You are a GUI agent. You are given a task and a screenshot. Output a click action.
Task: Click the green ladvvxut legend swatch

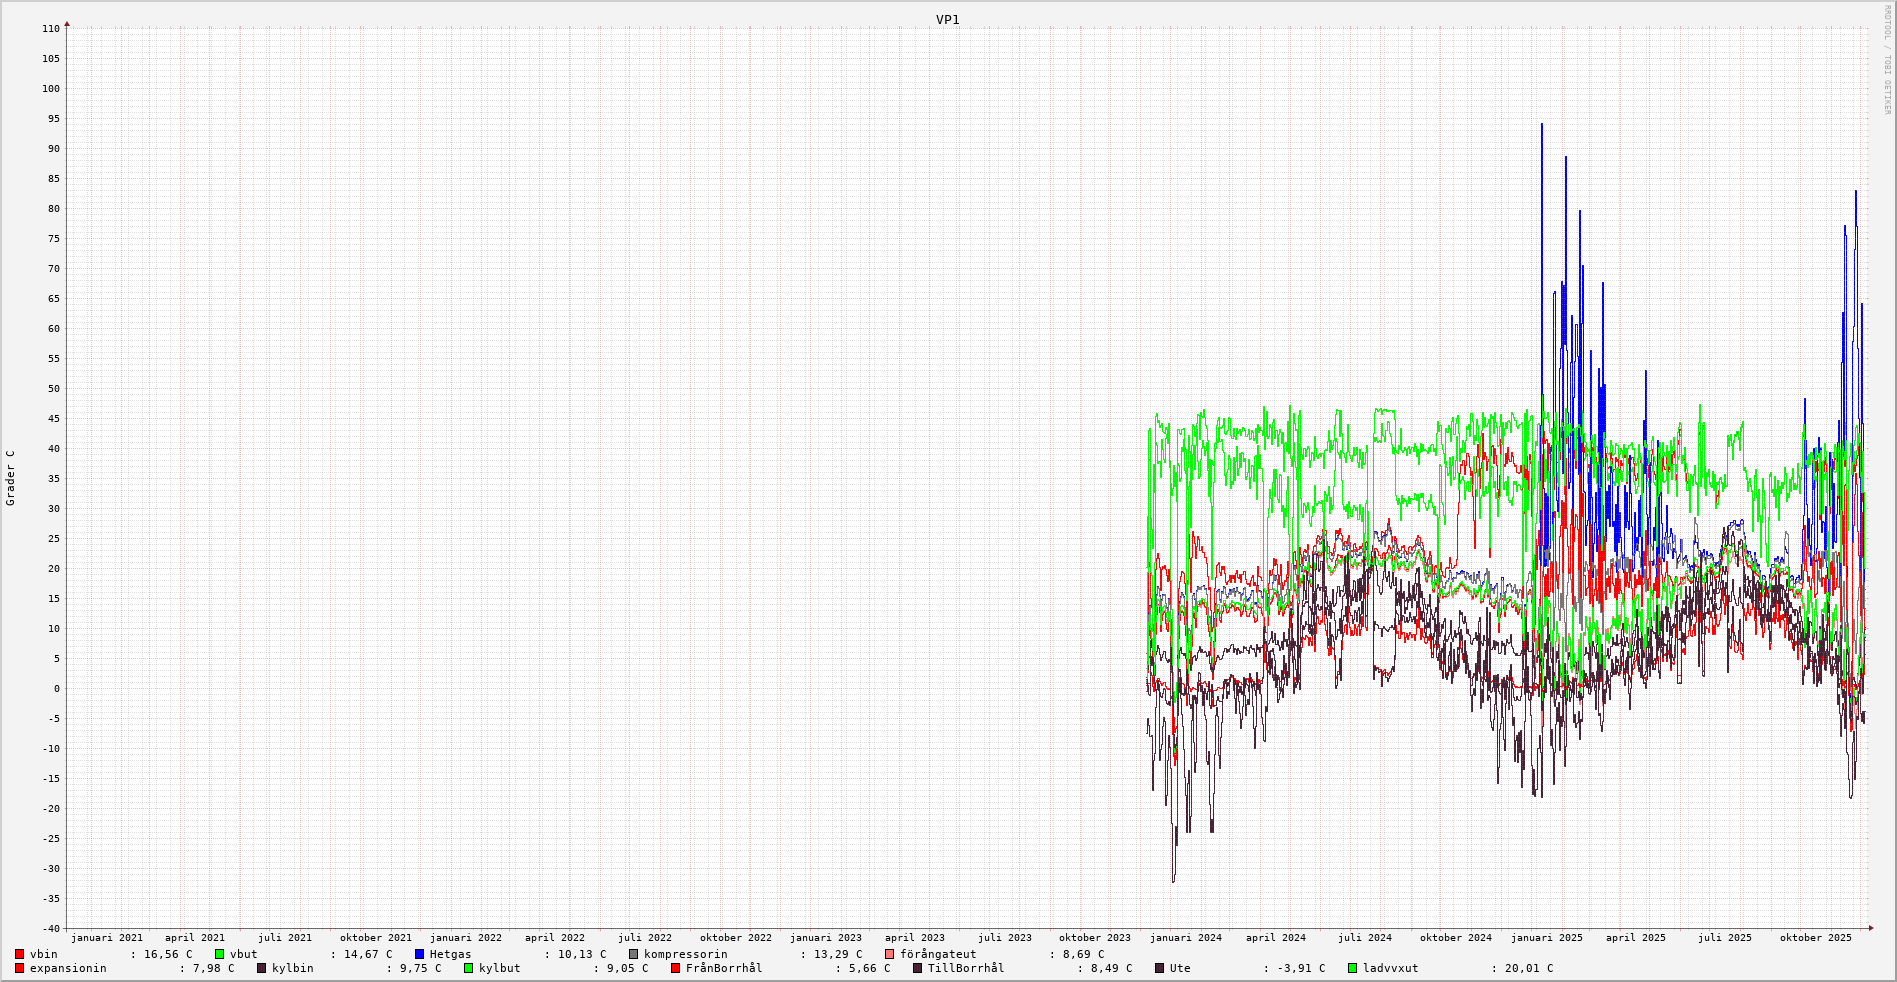[x=1353, y=968]
